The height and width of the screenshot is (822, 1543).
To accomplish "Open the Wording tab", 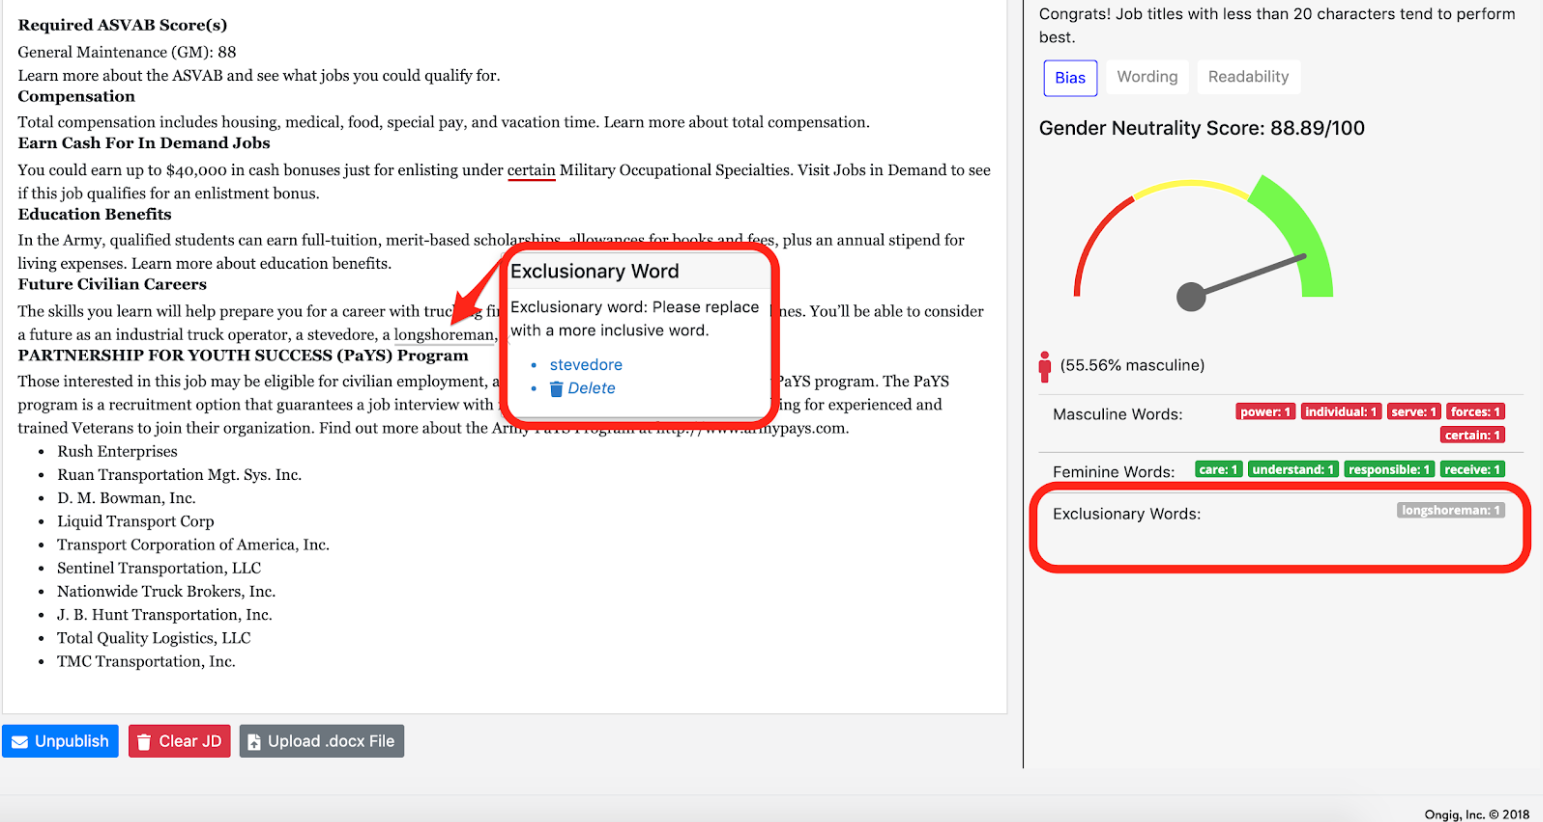I will click(x=1147, y=77).
